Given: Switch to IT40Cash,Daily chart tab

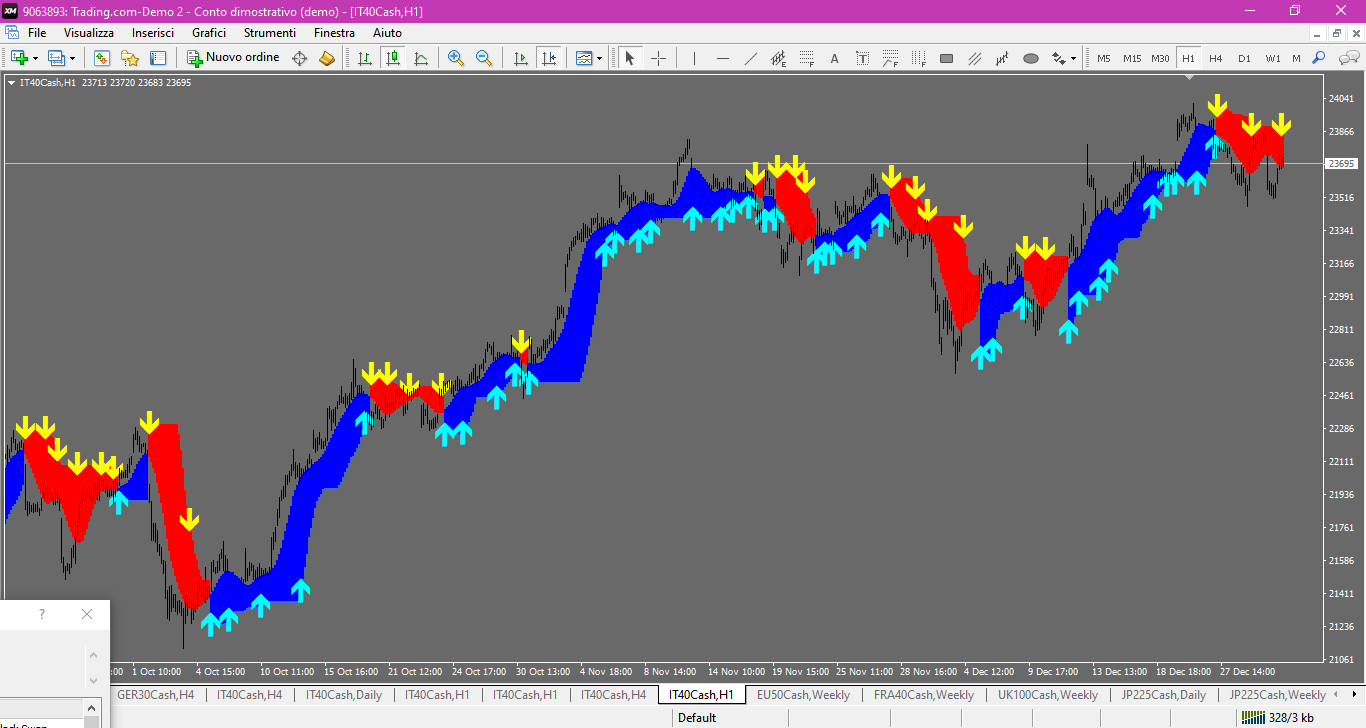Looking at the screenshot, I should tap(344, 694).
